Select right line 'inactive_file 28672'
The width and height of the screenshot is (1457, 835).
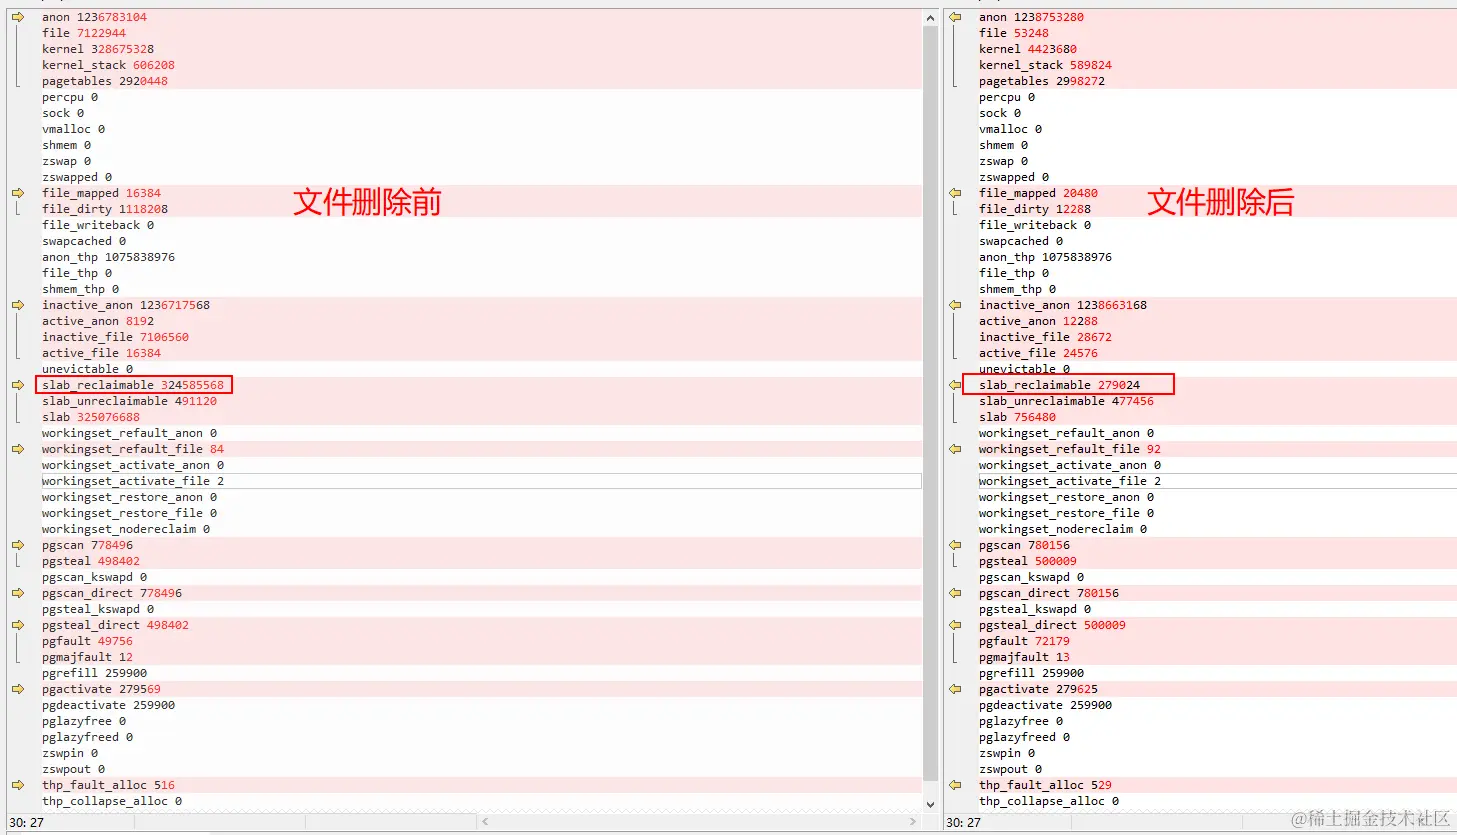[x=1045, y=337]
